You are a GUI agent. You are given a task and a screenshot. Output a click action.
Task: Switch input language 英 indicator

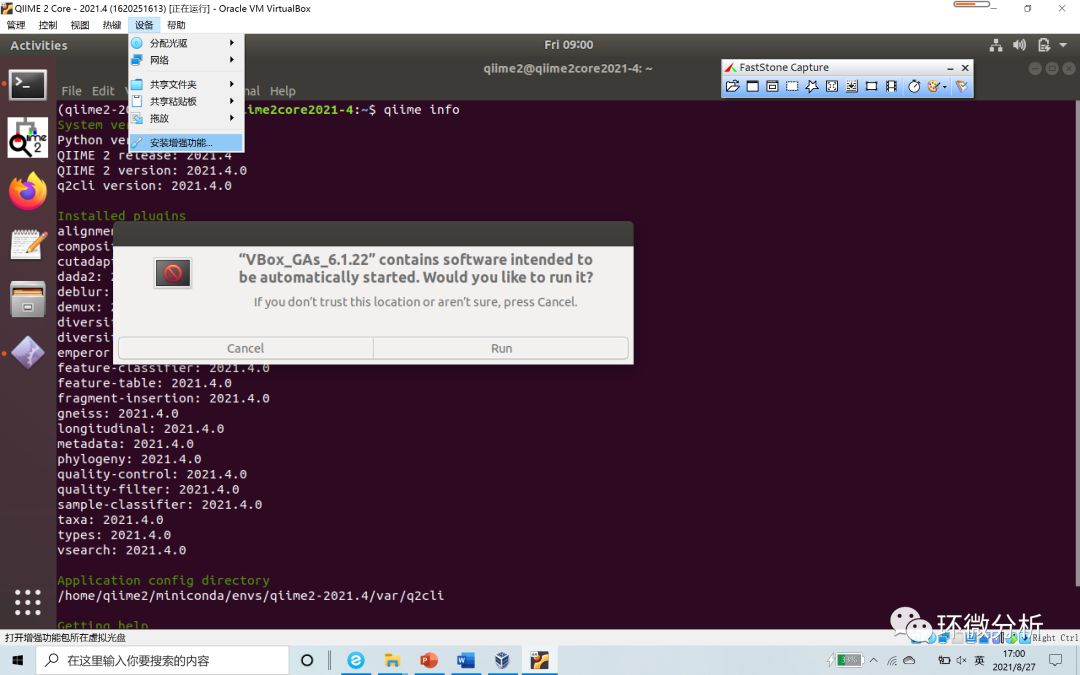(x=979, y=661)
